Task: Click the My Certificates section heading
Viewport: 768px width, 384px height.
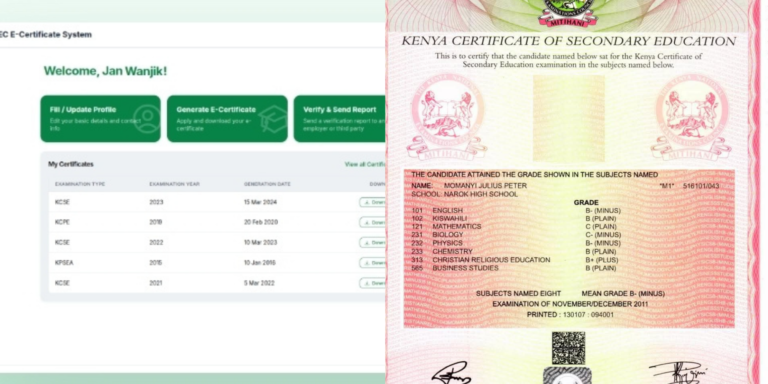Action: pyautogui.click(x=71, y=165)
